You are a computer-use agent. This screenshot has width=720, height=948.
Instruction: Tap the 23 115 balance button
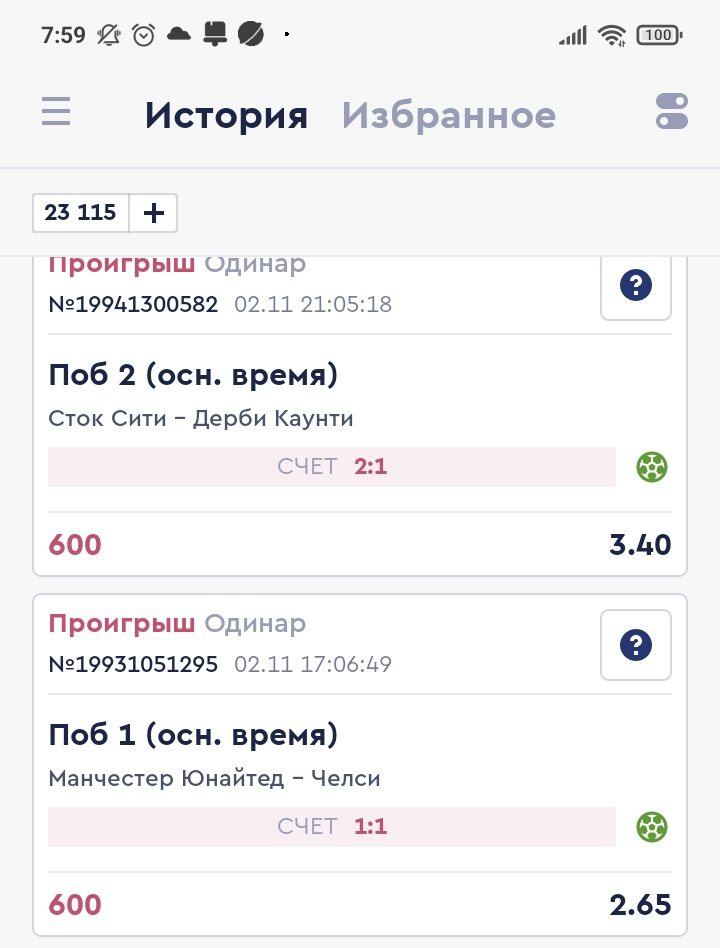[81, 212]
